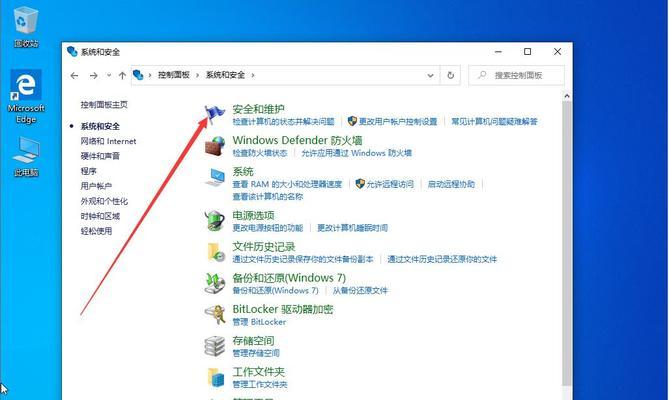Go to 控制面板主页 in sidebar

[x=104, y=104]
